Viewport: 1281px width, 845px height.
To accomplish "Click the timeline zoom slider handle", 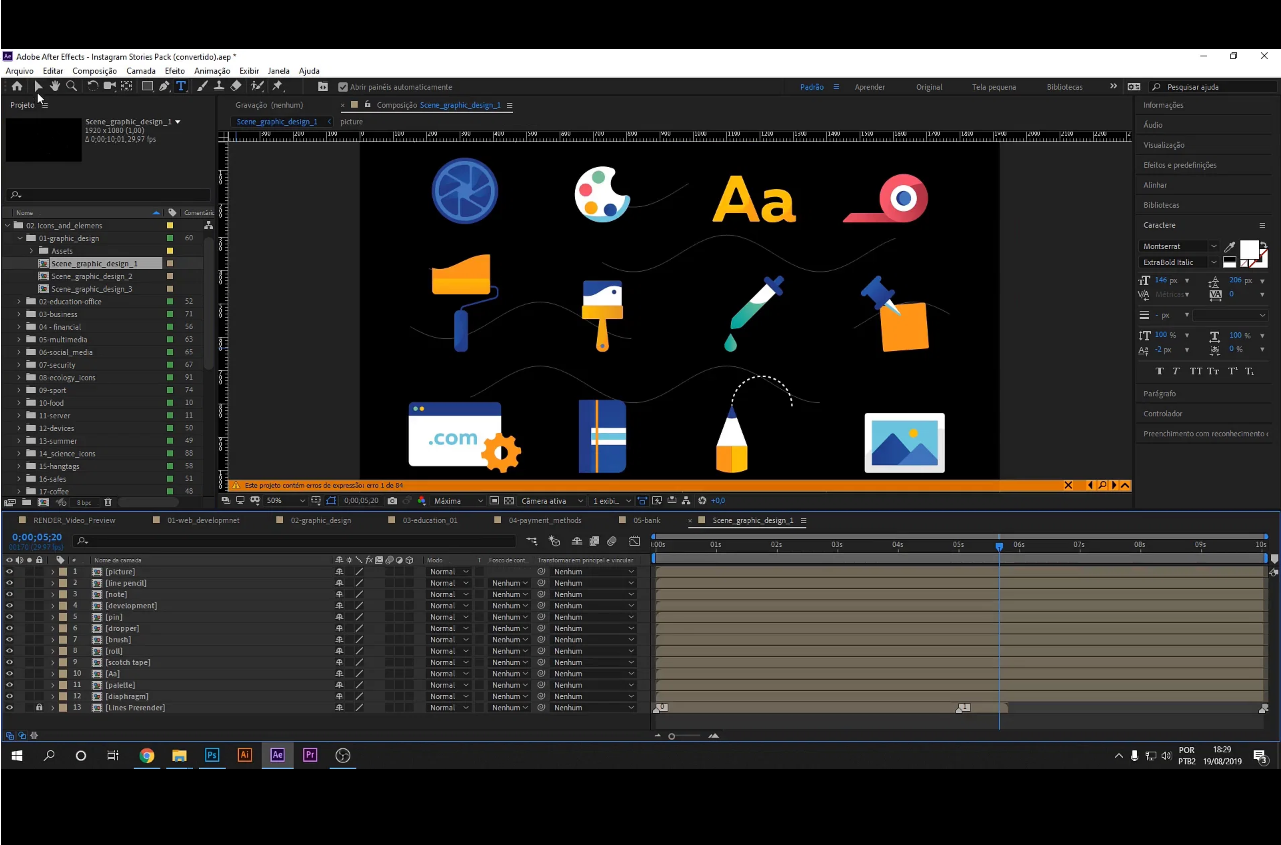I will (672, 736).
